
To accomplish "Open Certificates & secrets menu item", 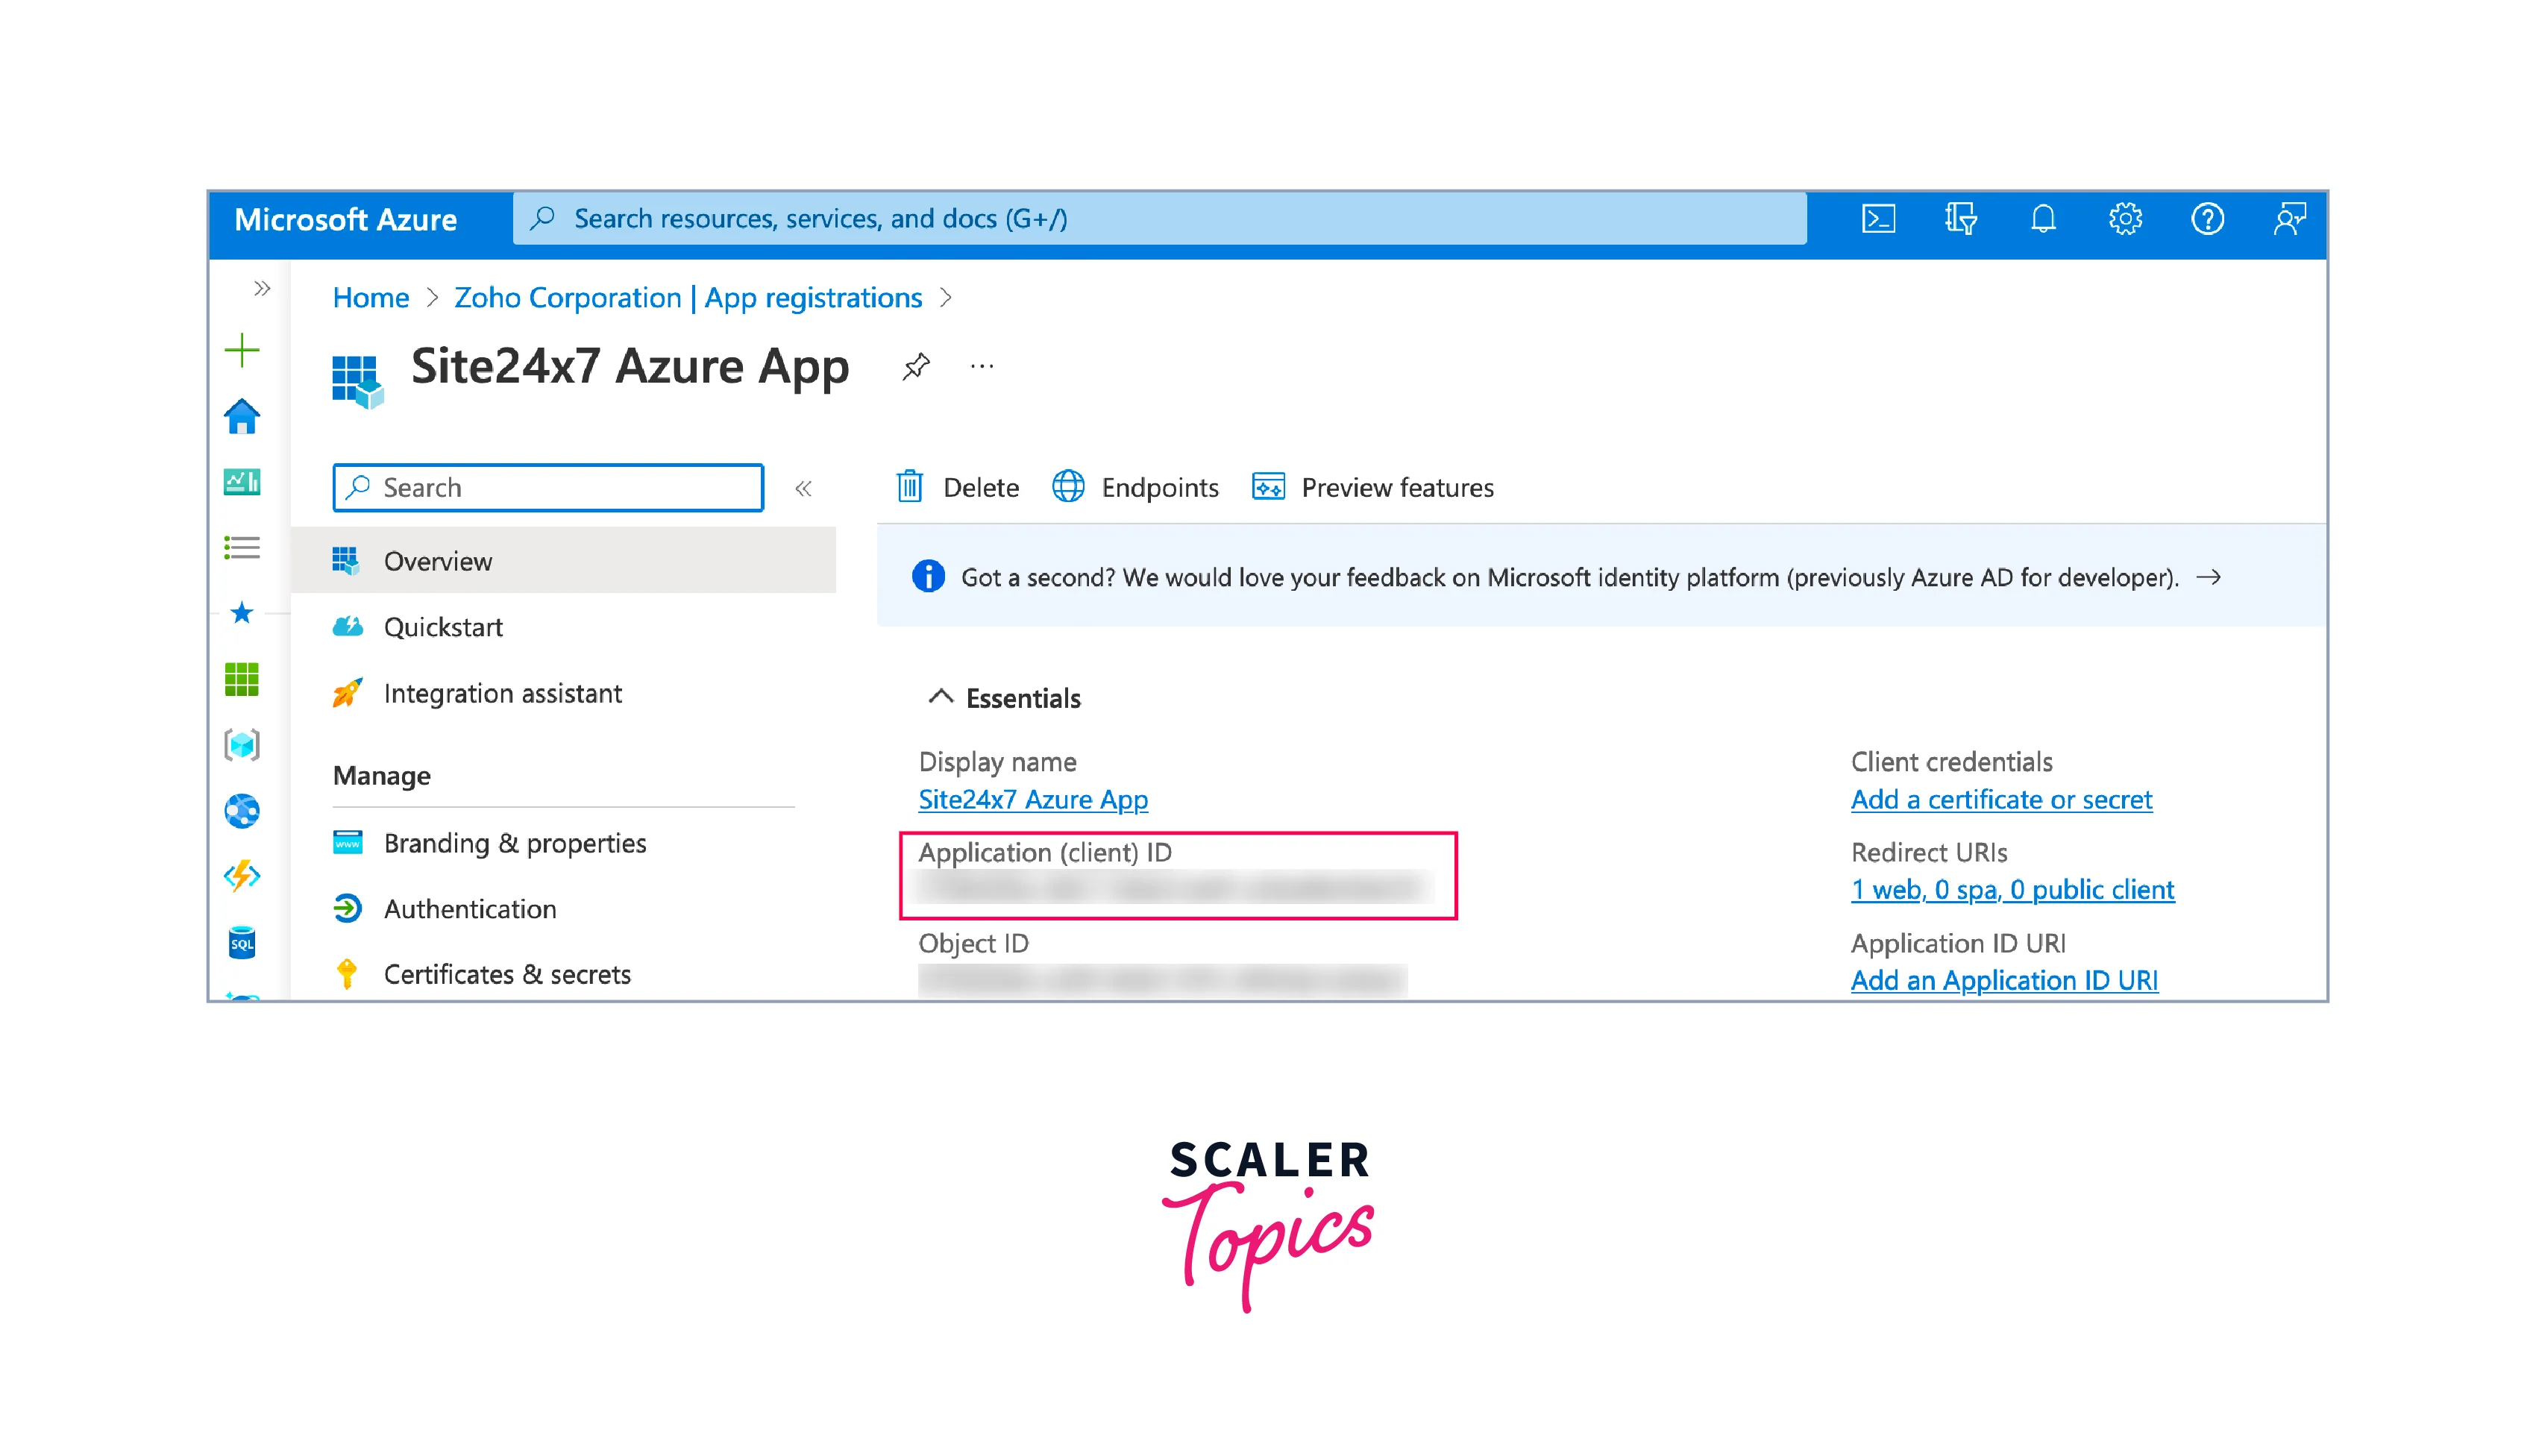I will (x=507, y=974).
